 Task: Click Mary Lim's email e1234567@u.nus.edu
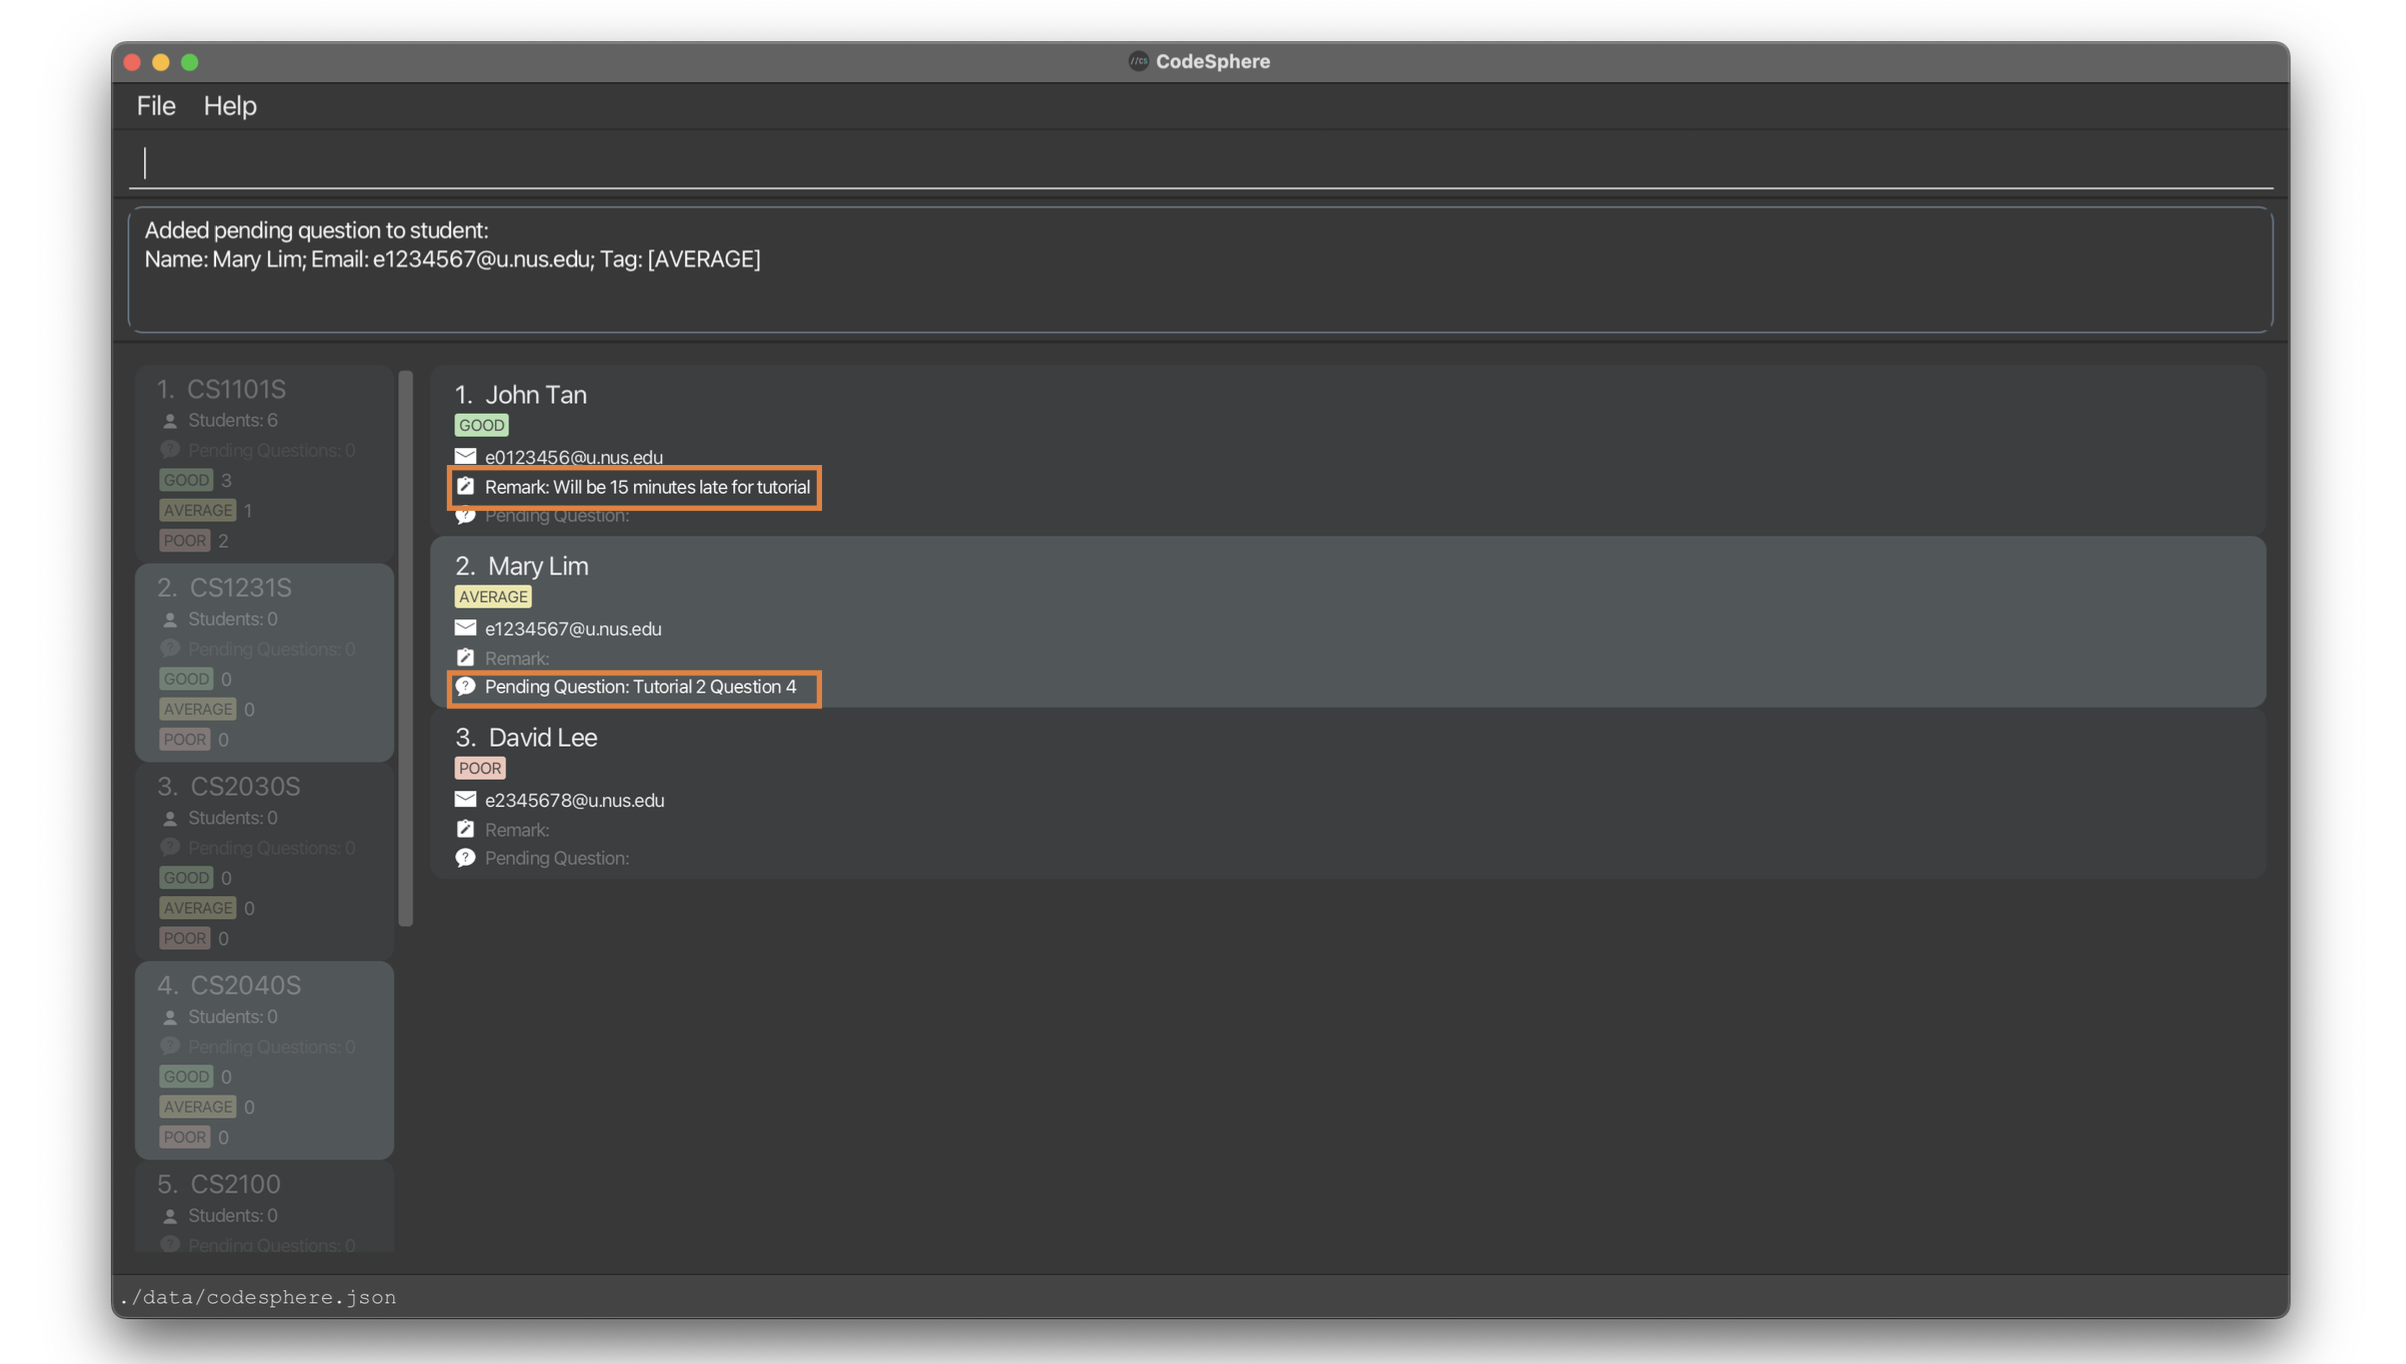573,629
